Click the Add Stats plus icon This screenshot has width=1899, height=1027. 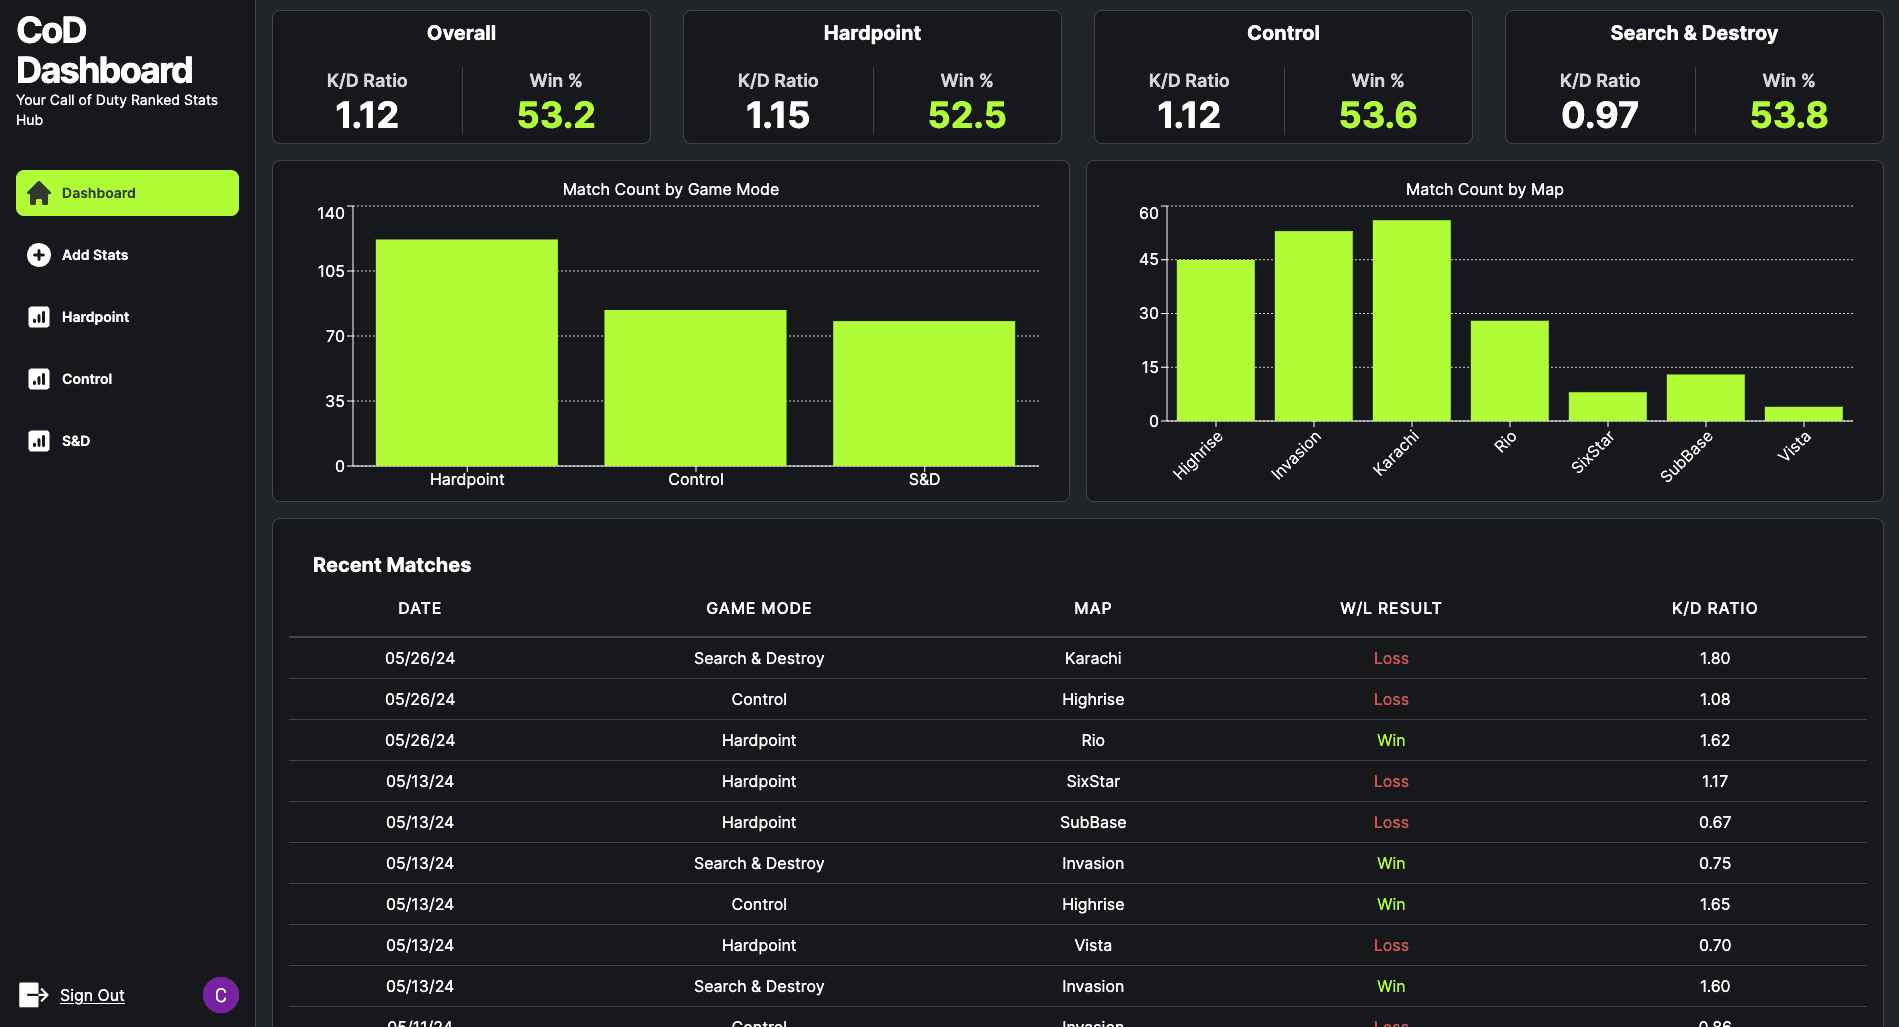[39, 255]
